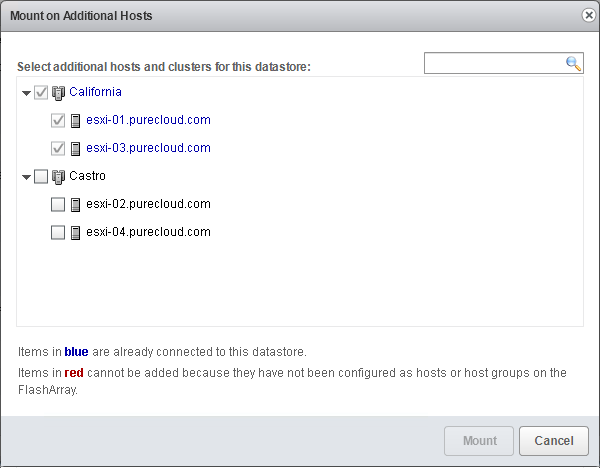
Task: Check the esxi-02.purecloud.com checkbox
Action: click(x=58, y=204)
